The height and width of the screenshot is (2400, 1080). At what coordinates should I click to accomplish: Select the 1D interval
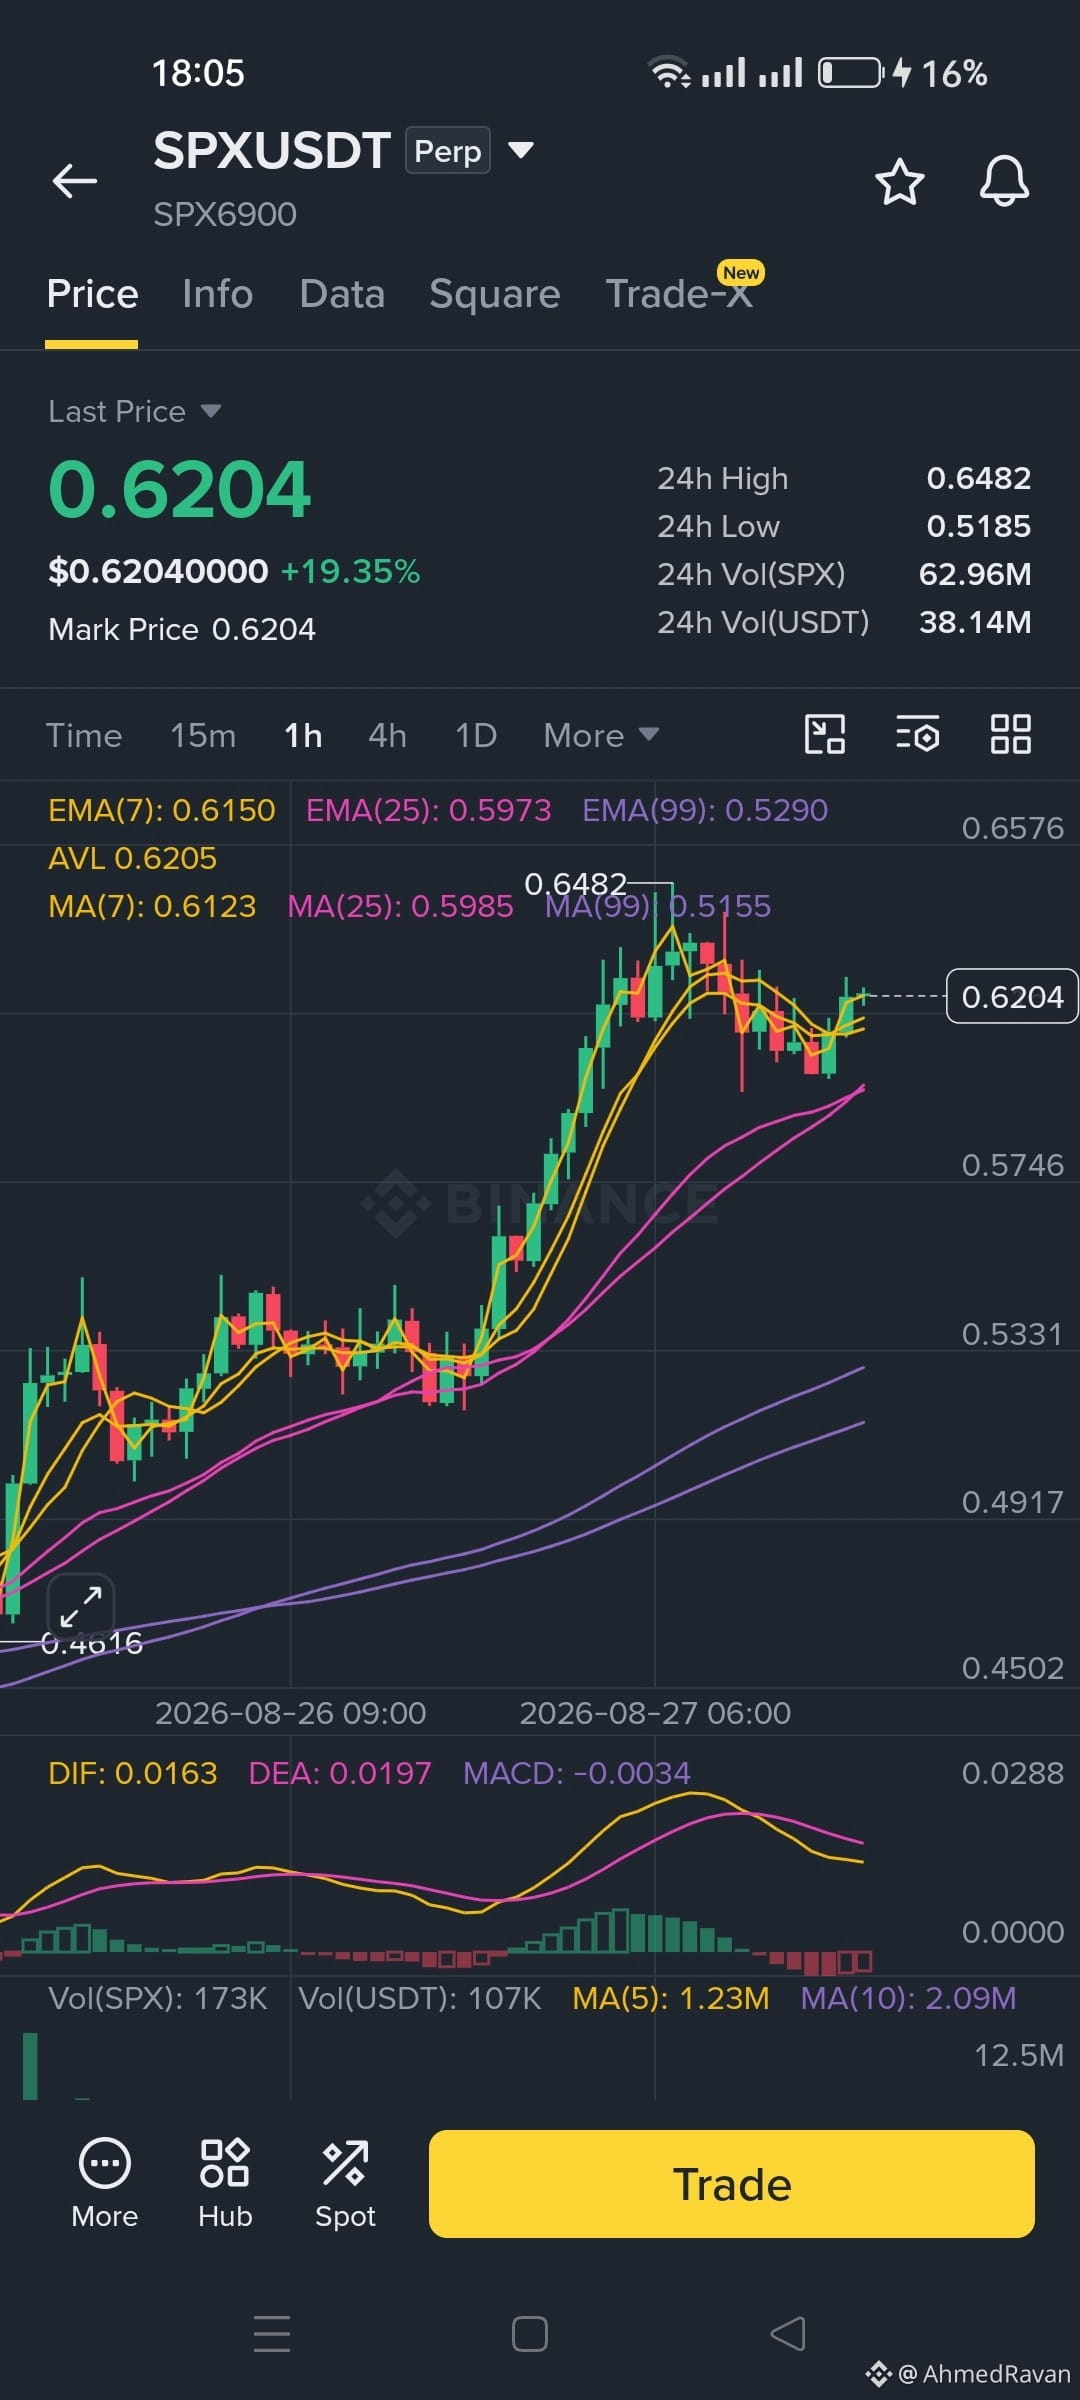[x=476, y=735]
